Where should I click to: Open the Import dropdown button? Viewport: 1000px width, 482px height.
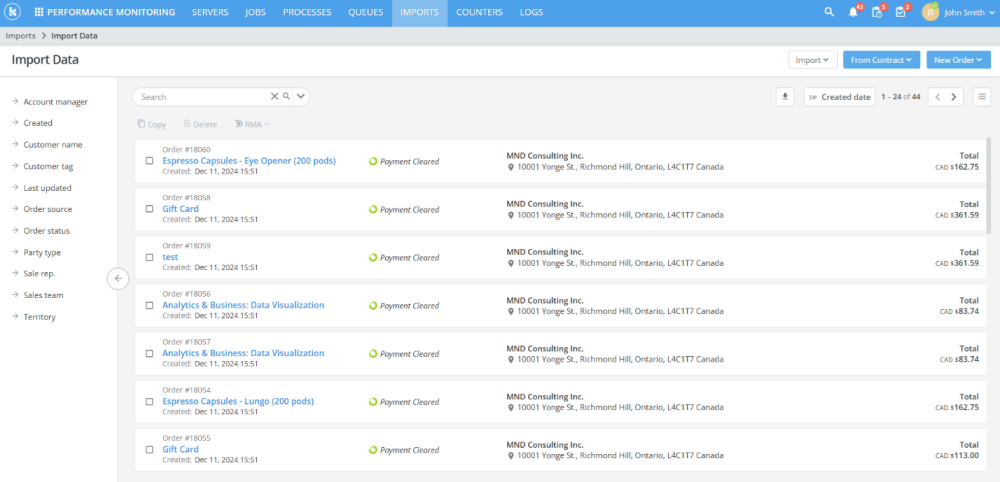pos(812,60)
